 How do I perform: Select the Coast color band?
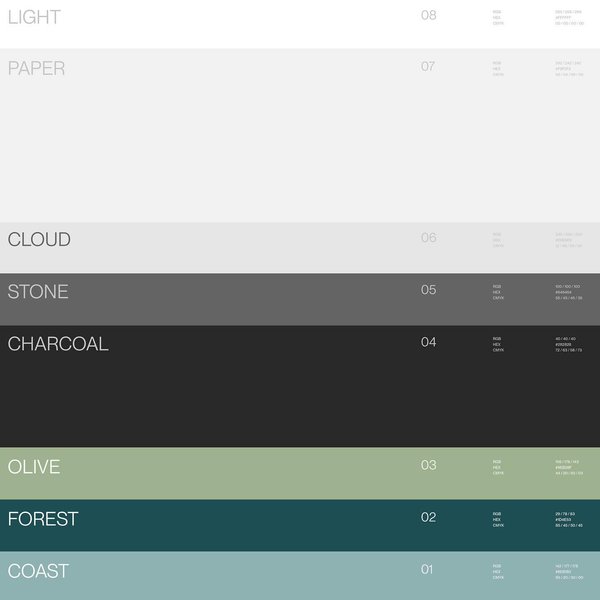300,576
